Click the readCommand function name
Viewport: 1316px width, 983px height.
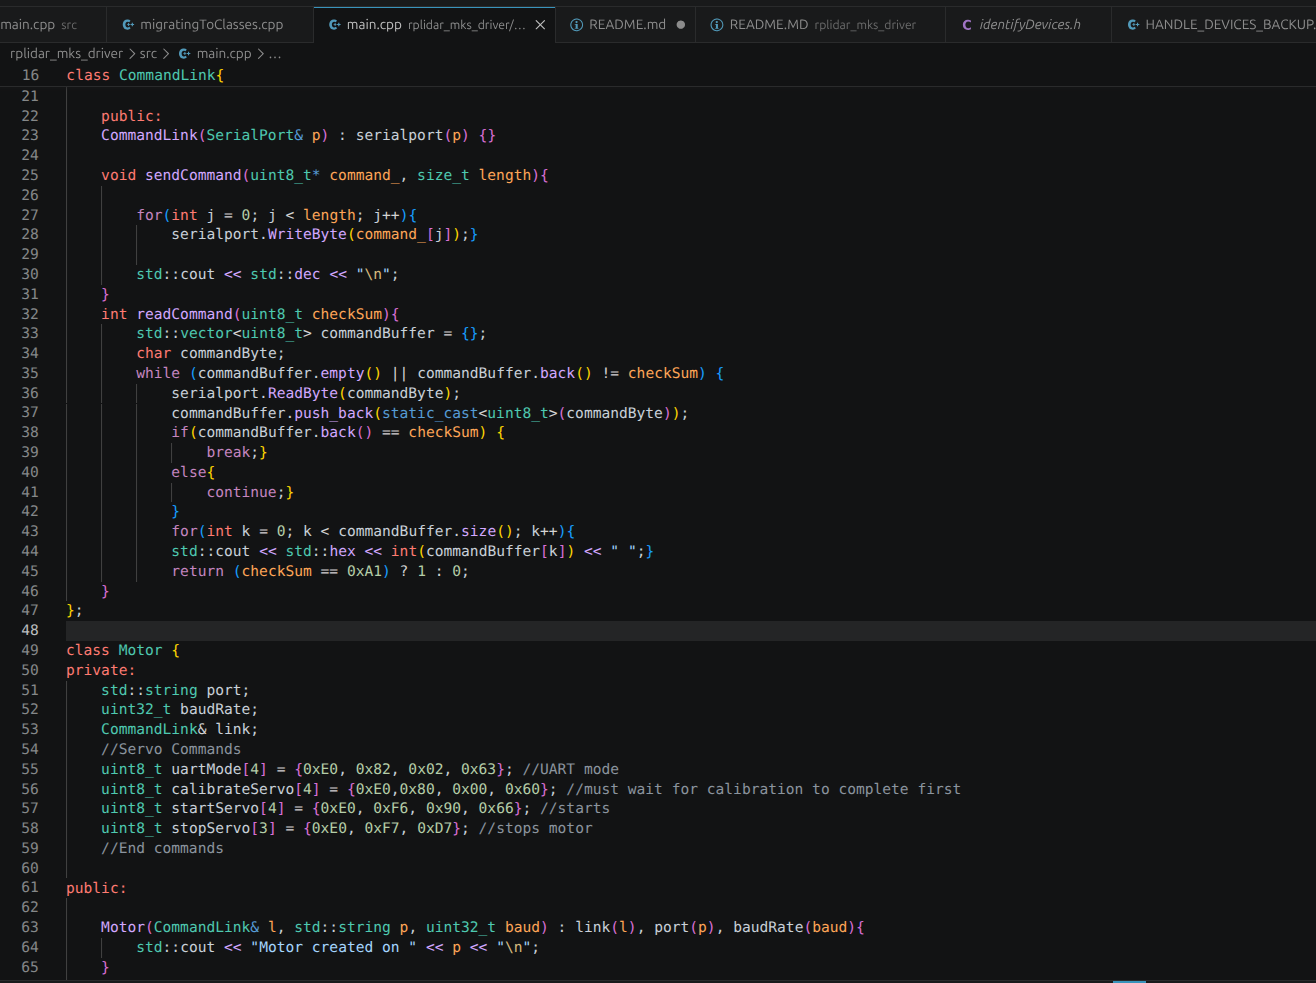[185, 314]
